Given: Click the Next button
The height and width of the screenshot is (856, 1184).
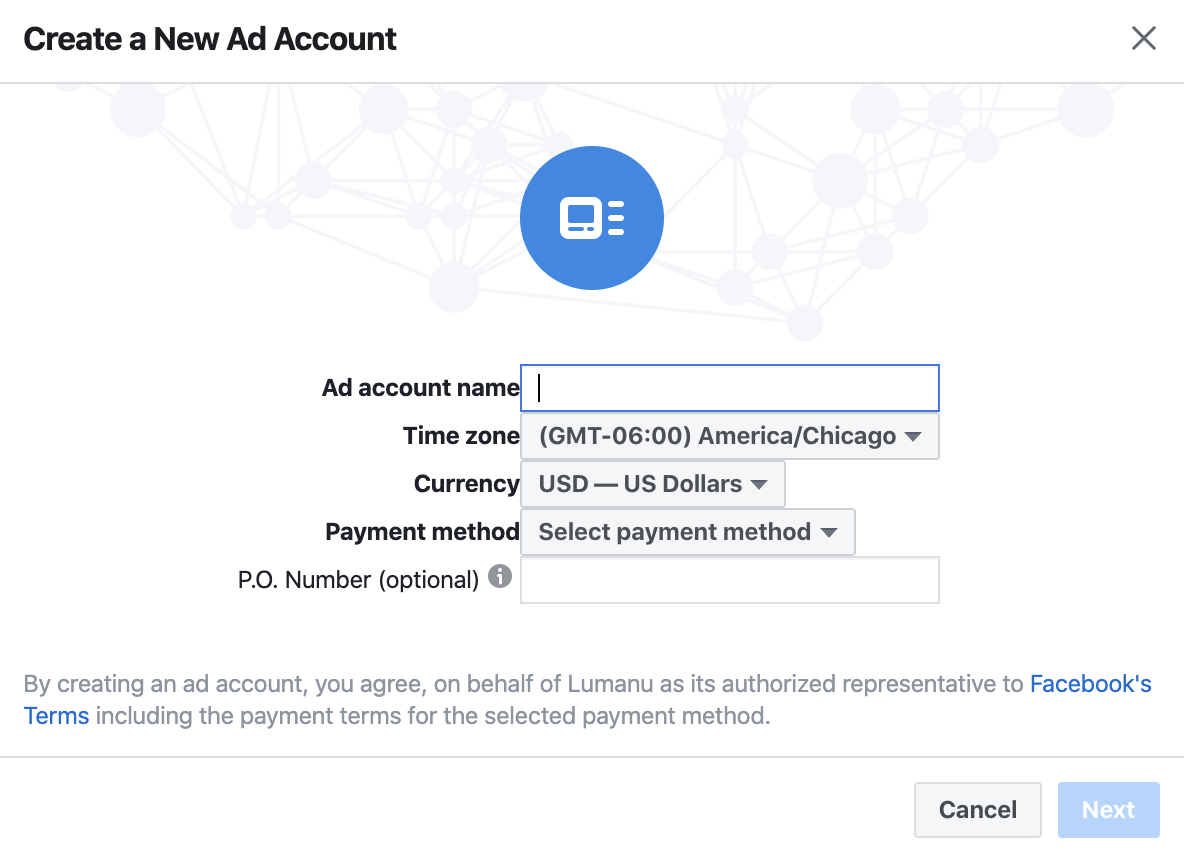Looking at the screenshot, I should 1108,810.
